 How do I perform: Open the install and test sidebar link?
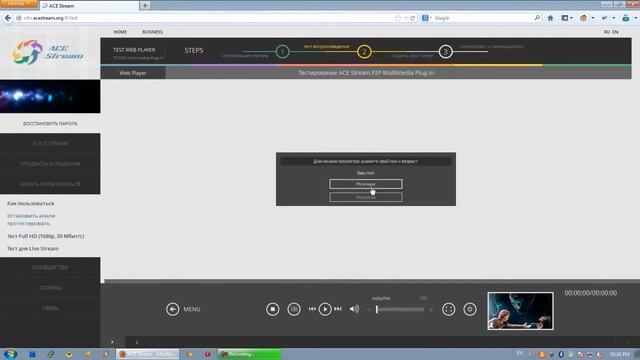(31, 220)
